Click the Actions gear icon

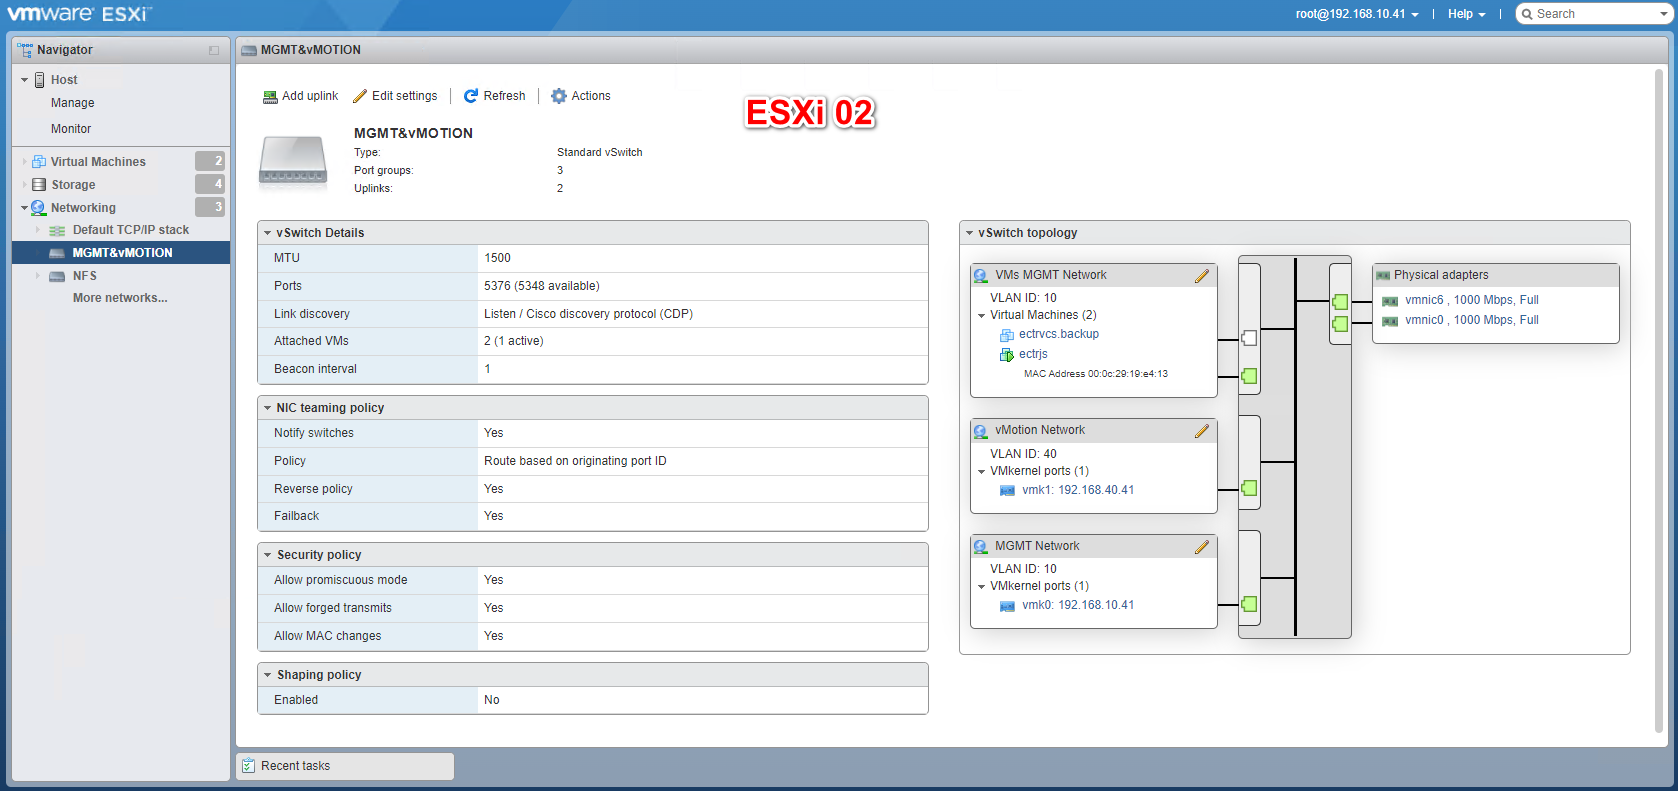coord(559,96)
